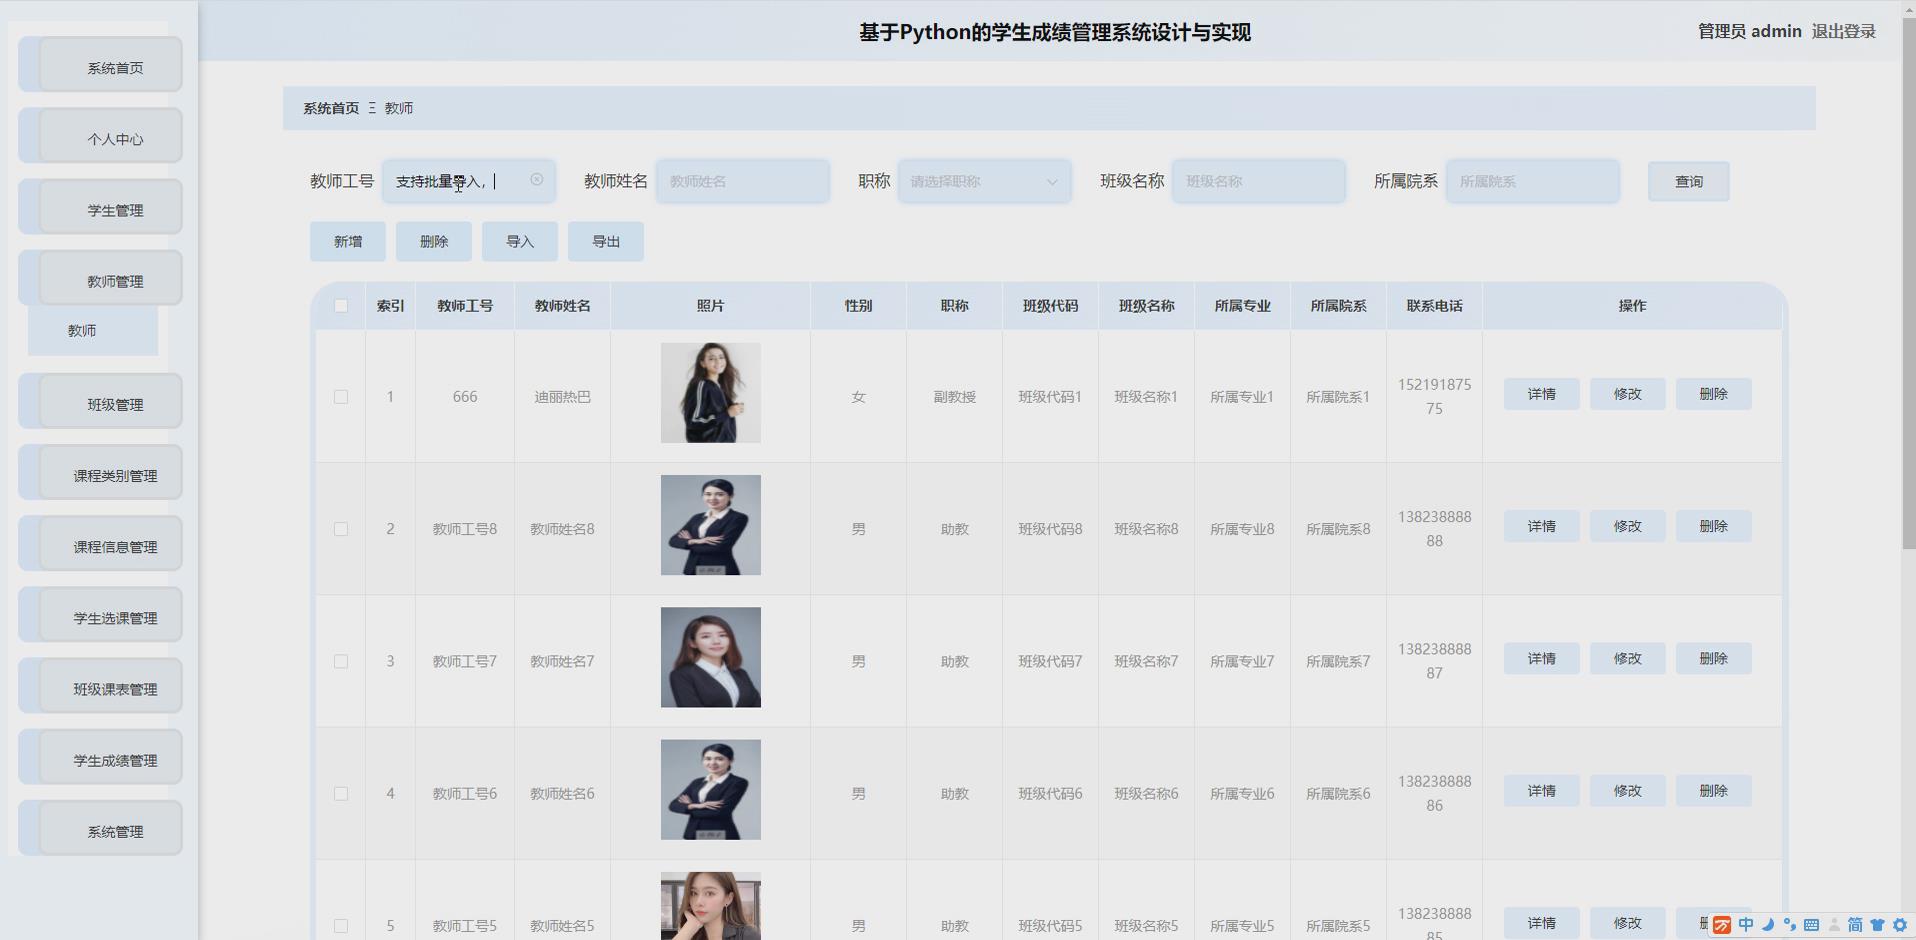Click cell 所属专业7
1916x940 pixels.
pyautogui.click(x=1242, y=661)
